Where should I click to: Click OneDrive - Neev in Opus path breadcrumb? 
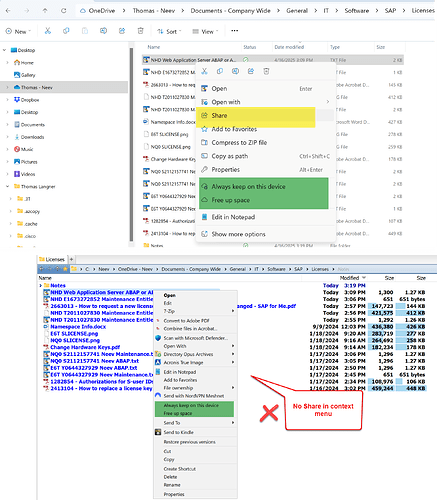(x=135, y=269)
